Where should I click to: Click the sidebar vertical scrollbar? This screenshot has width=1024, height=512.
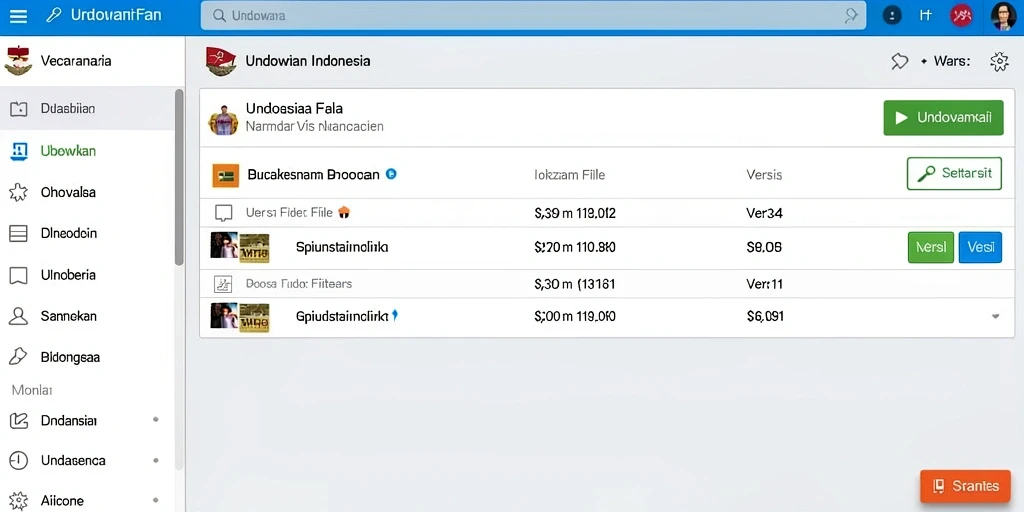179,176
